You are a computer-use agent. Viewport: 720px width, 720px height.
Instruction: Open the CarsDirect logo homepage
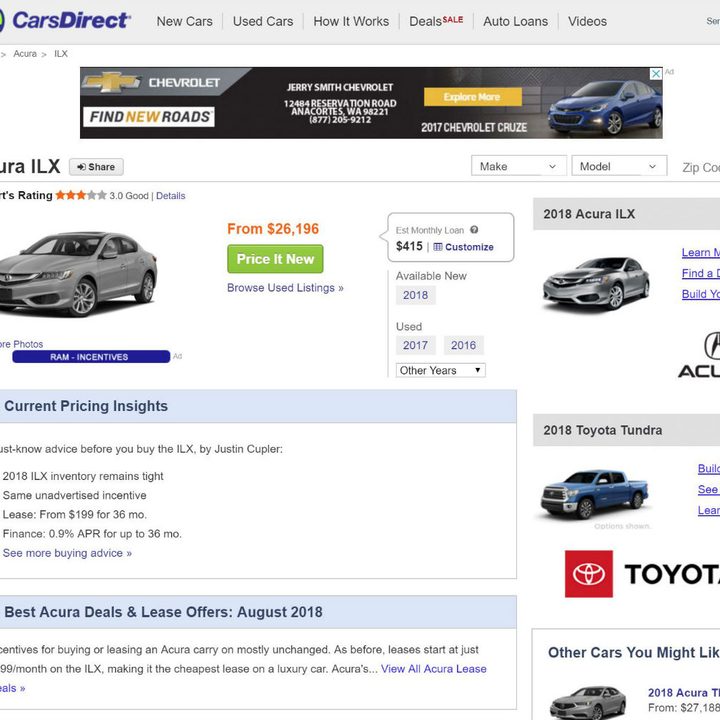click(64, 21)
